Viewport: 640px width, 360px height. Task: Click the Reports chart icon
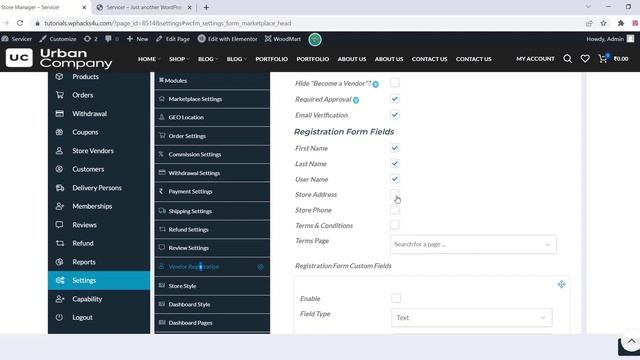point(60,262)
